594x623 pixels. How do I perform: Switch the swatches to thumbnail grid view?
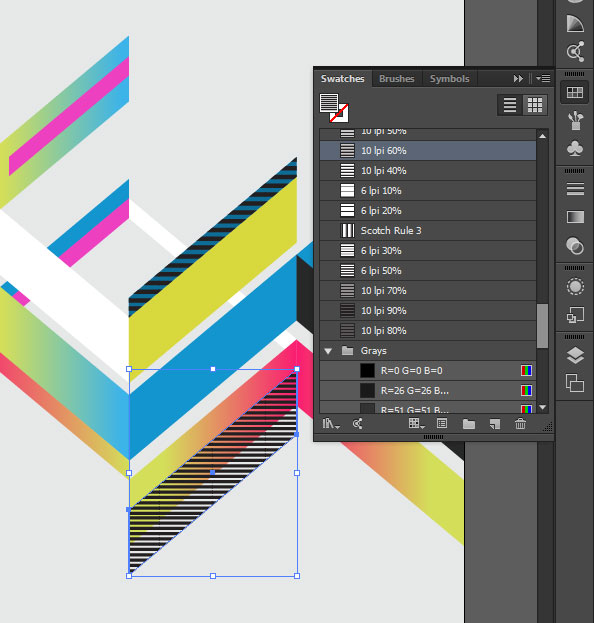click(x=535, y=105)
